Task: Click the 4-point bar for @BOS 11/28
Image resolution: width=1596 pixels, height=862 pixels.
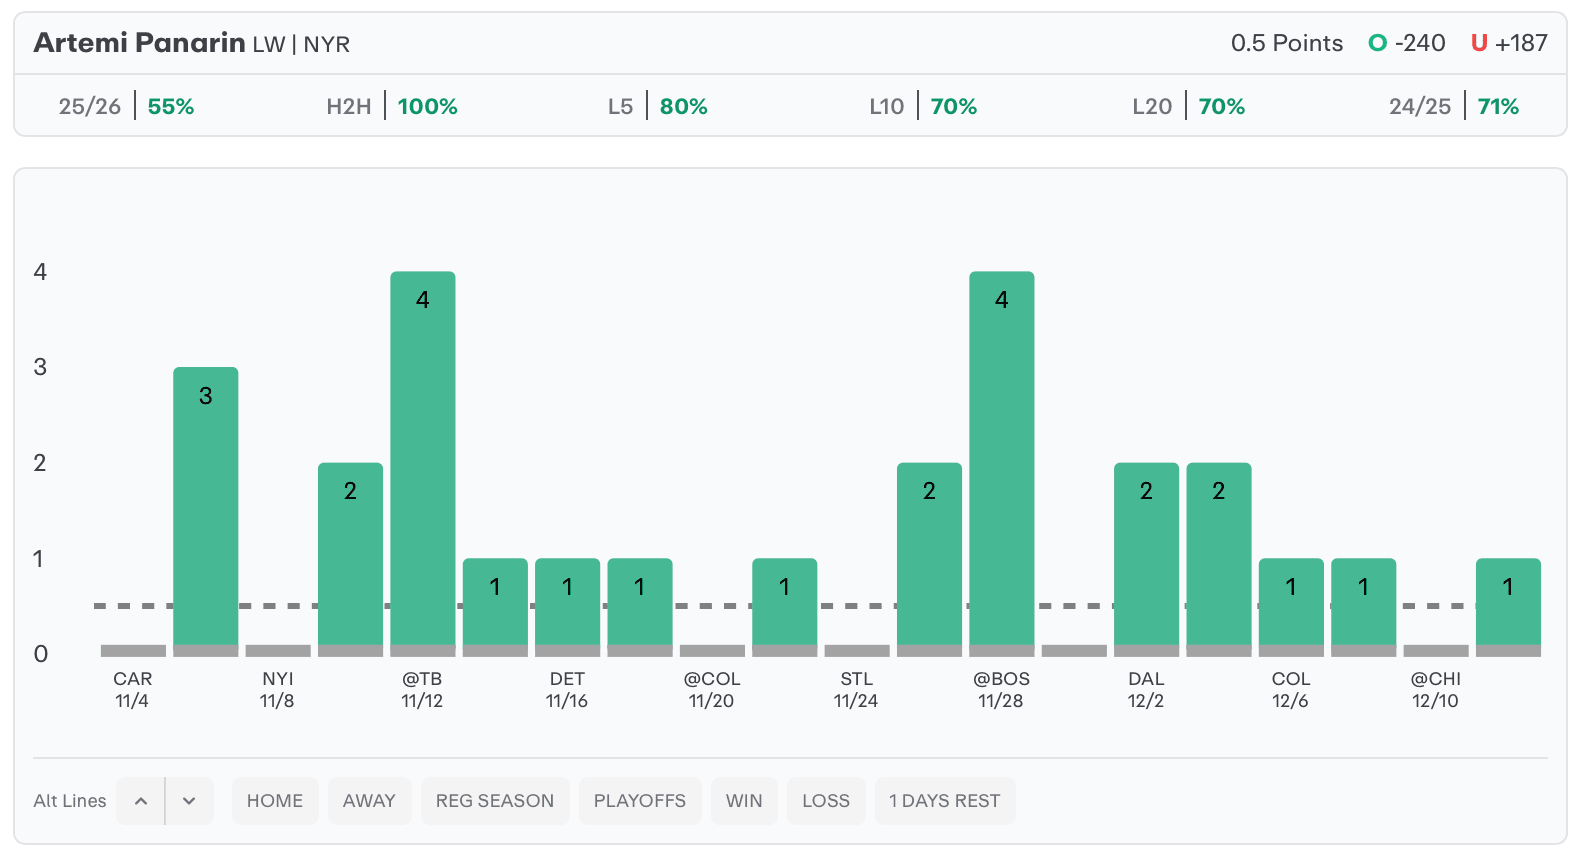Action: (1001, 460)
